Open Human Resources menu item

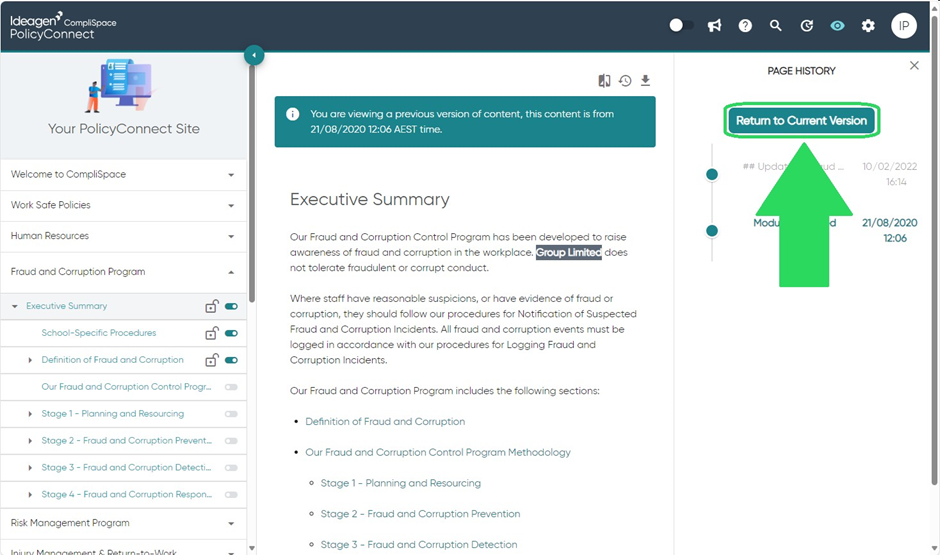point(123,236)
